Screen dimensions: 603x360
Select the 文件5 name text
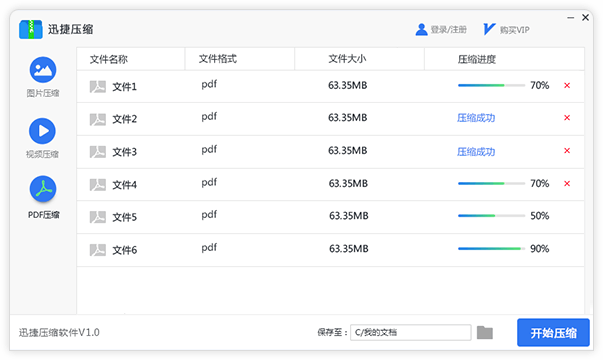click(x=124, y=217)
